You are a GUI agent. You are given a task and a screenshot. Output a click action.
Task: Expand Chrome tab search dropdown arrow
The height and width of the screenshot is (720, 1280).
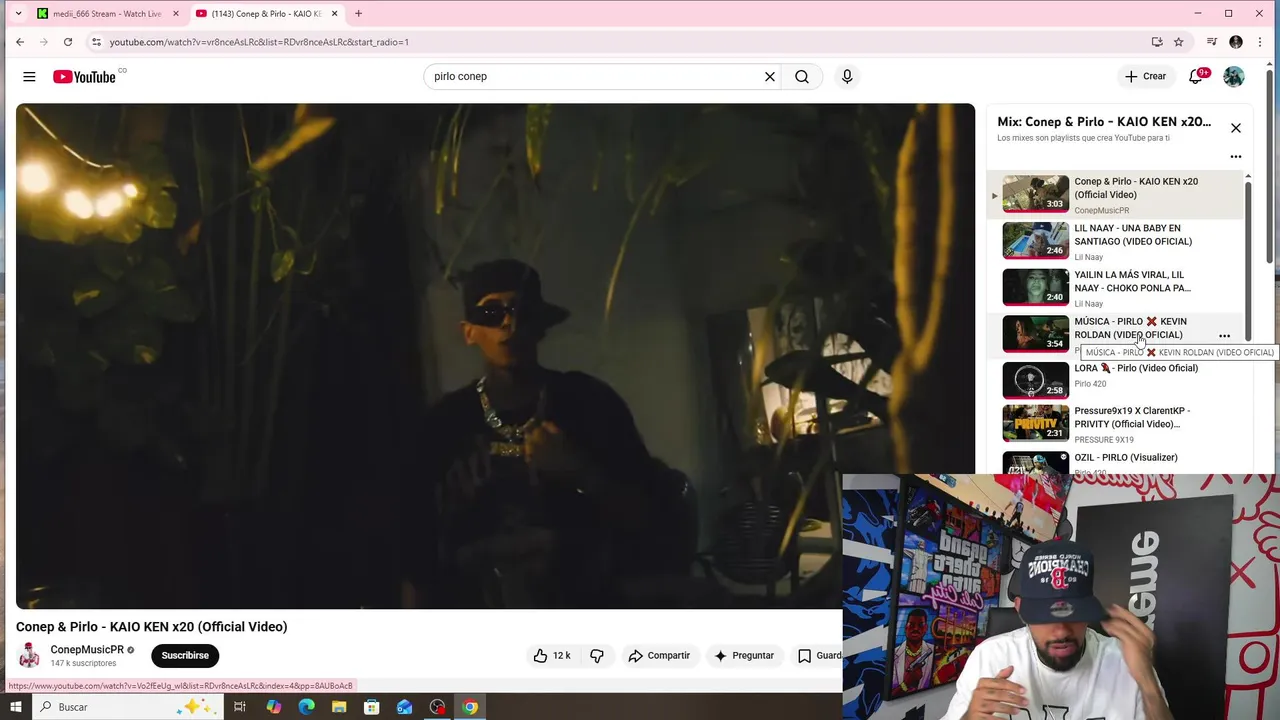pos(18,14)
